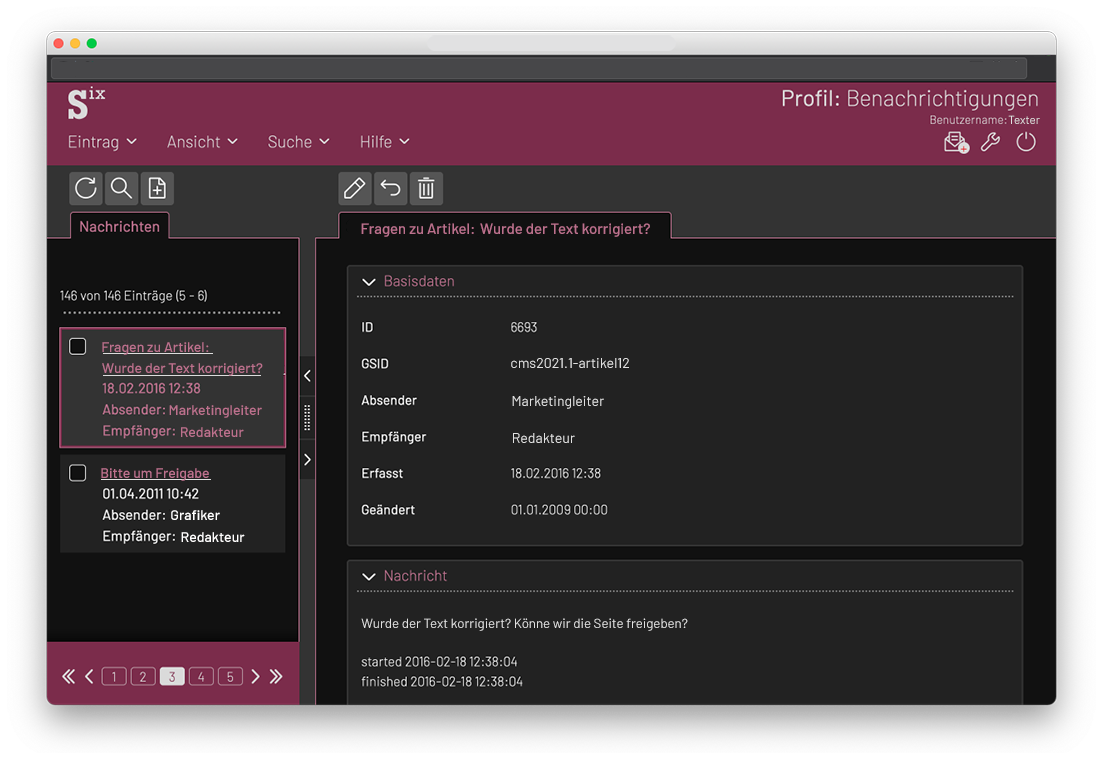This screenshot has height=766, width=1102.
Task: Click the reload list icon
Action: [86, 188]
